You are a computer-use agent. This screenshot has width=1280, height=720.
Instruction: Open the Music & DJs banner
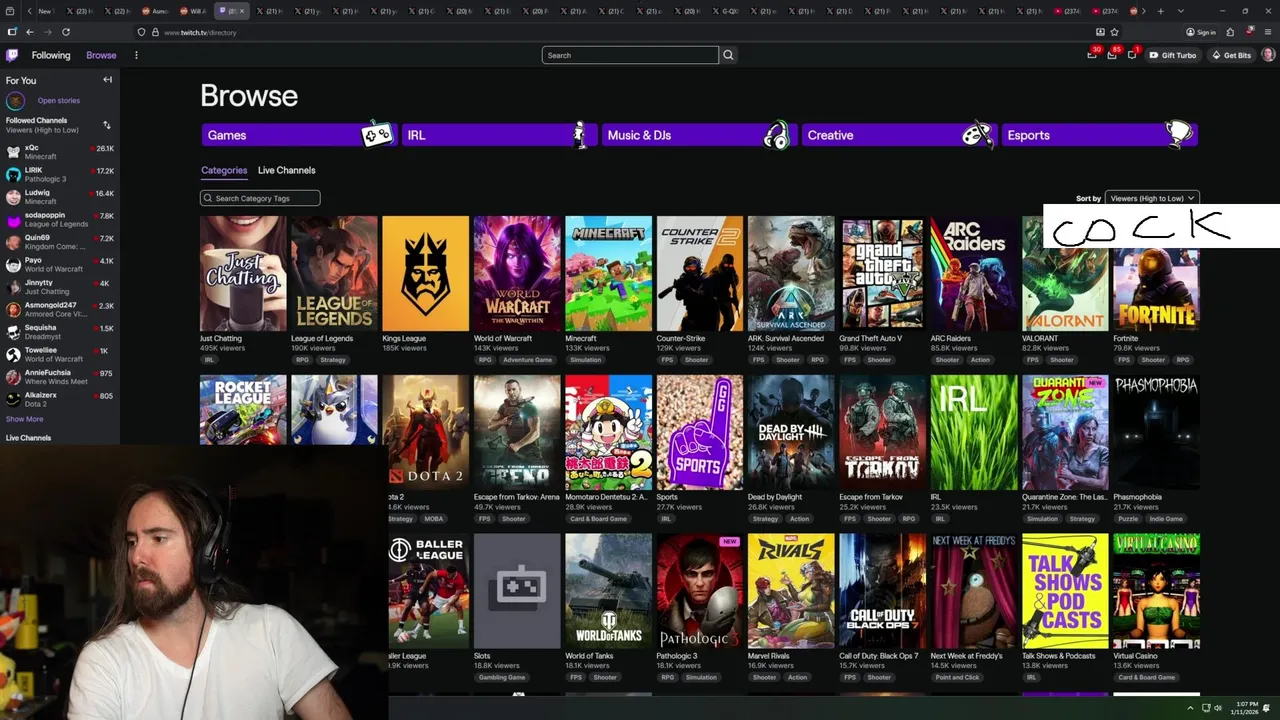coord(699,135)
